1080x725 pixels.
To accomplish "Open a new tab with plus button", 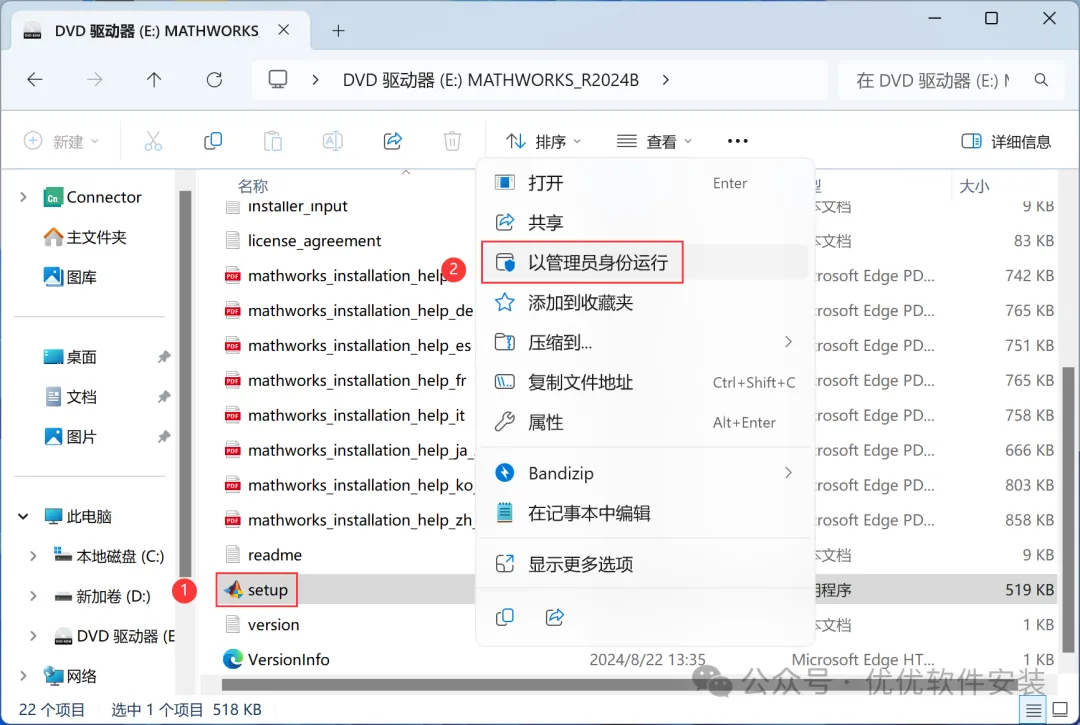I will click(338, 30).
